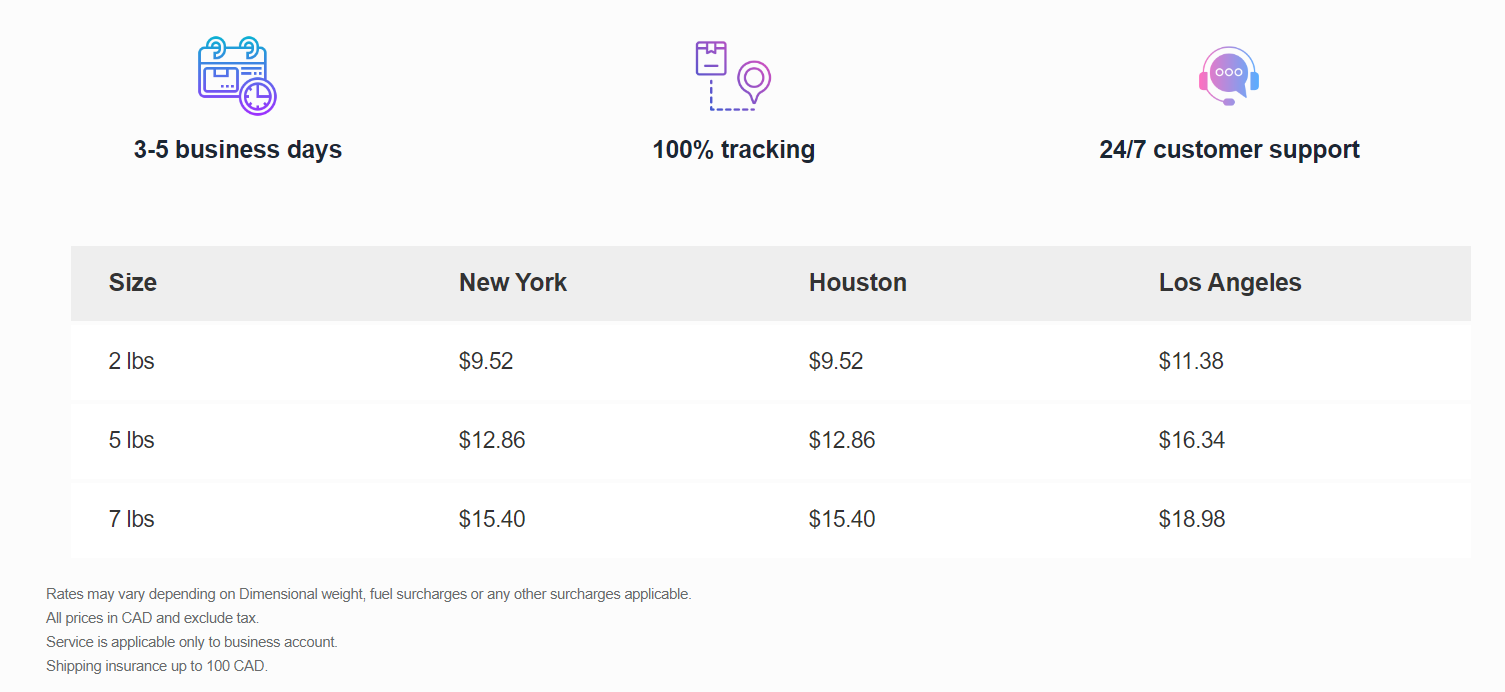Click the New York column header
This screenshot has width=1505, height=692.
pos(513,283)
